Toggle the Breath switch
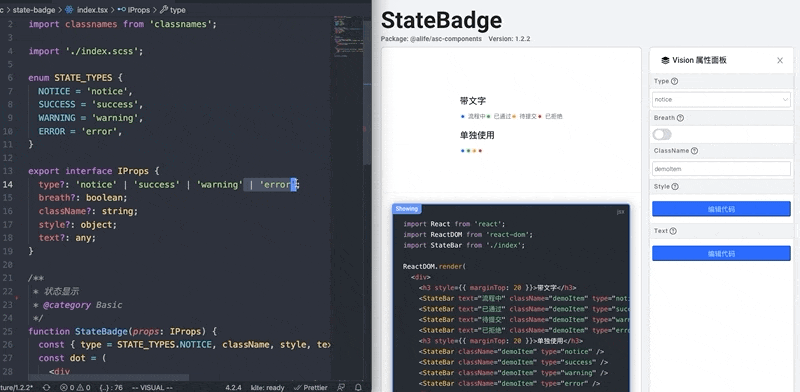 pyautogui.click(x=662, y=134)
